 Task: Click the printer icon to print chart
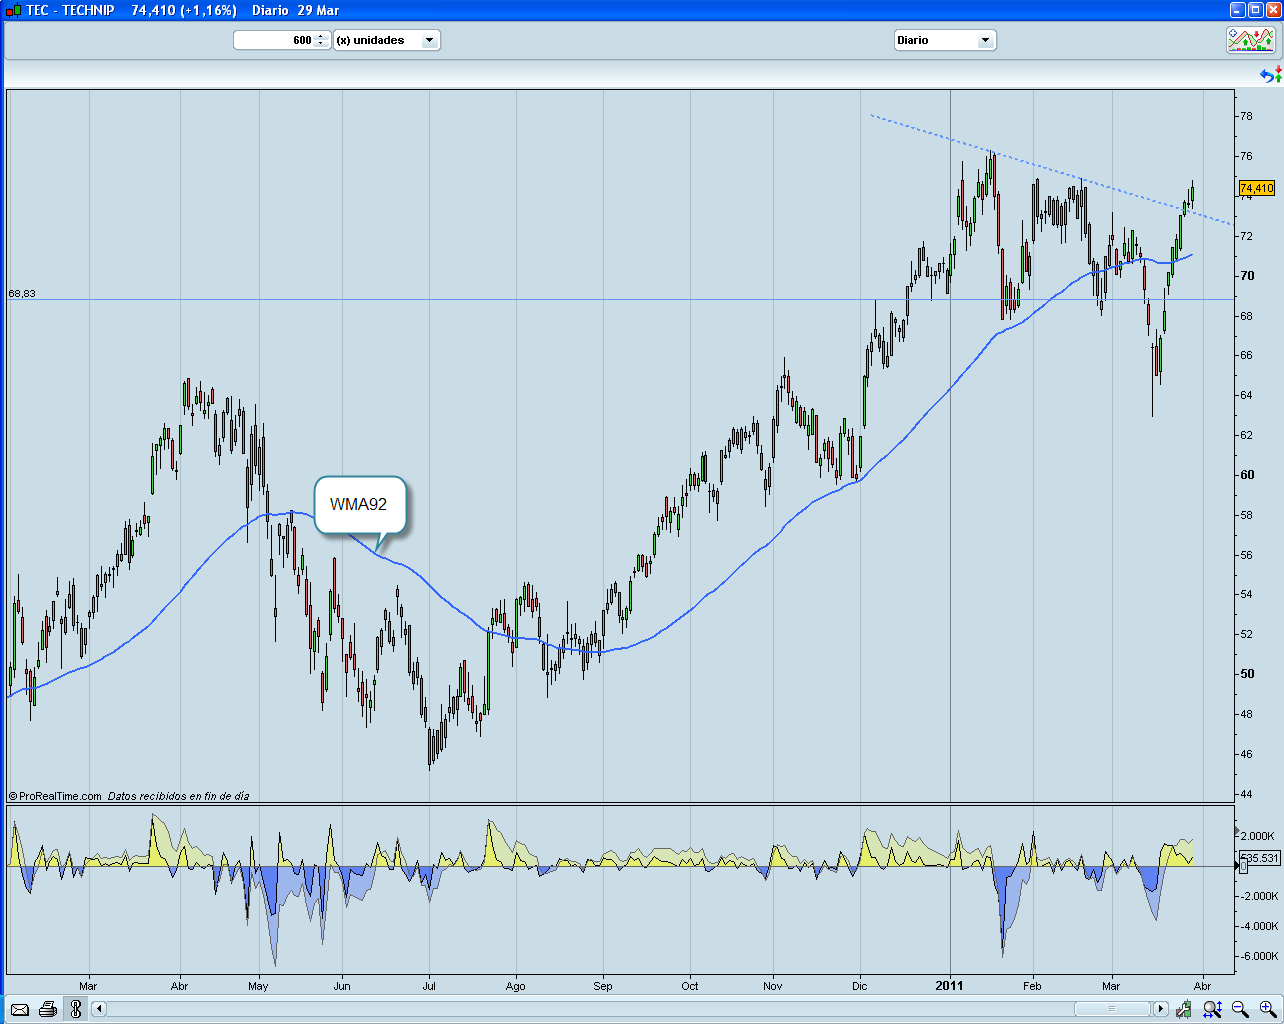click(x=48, y=1009)
